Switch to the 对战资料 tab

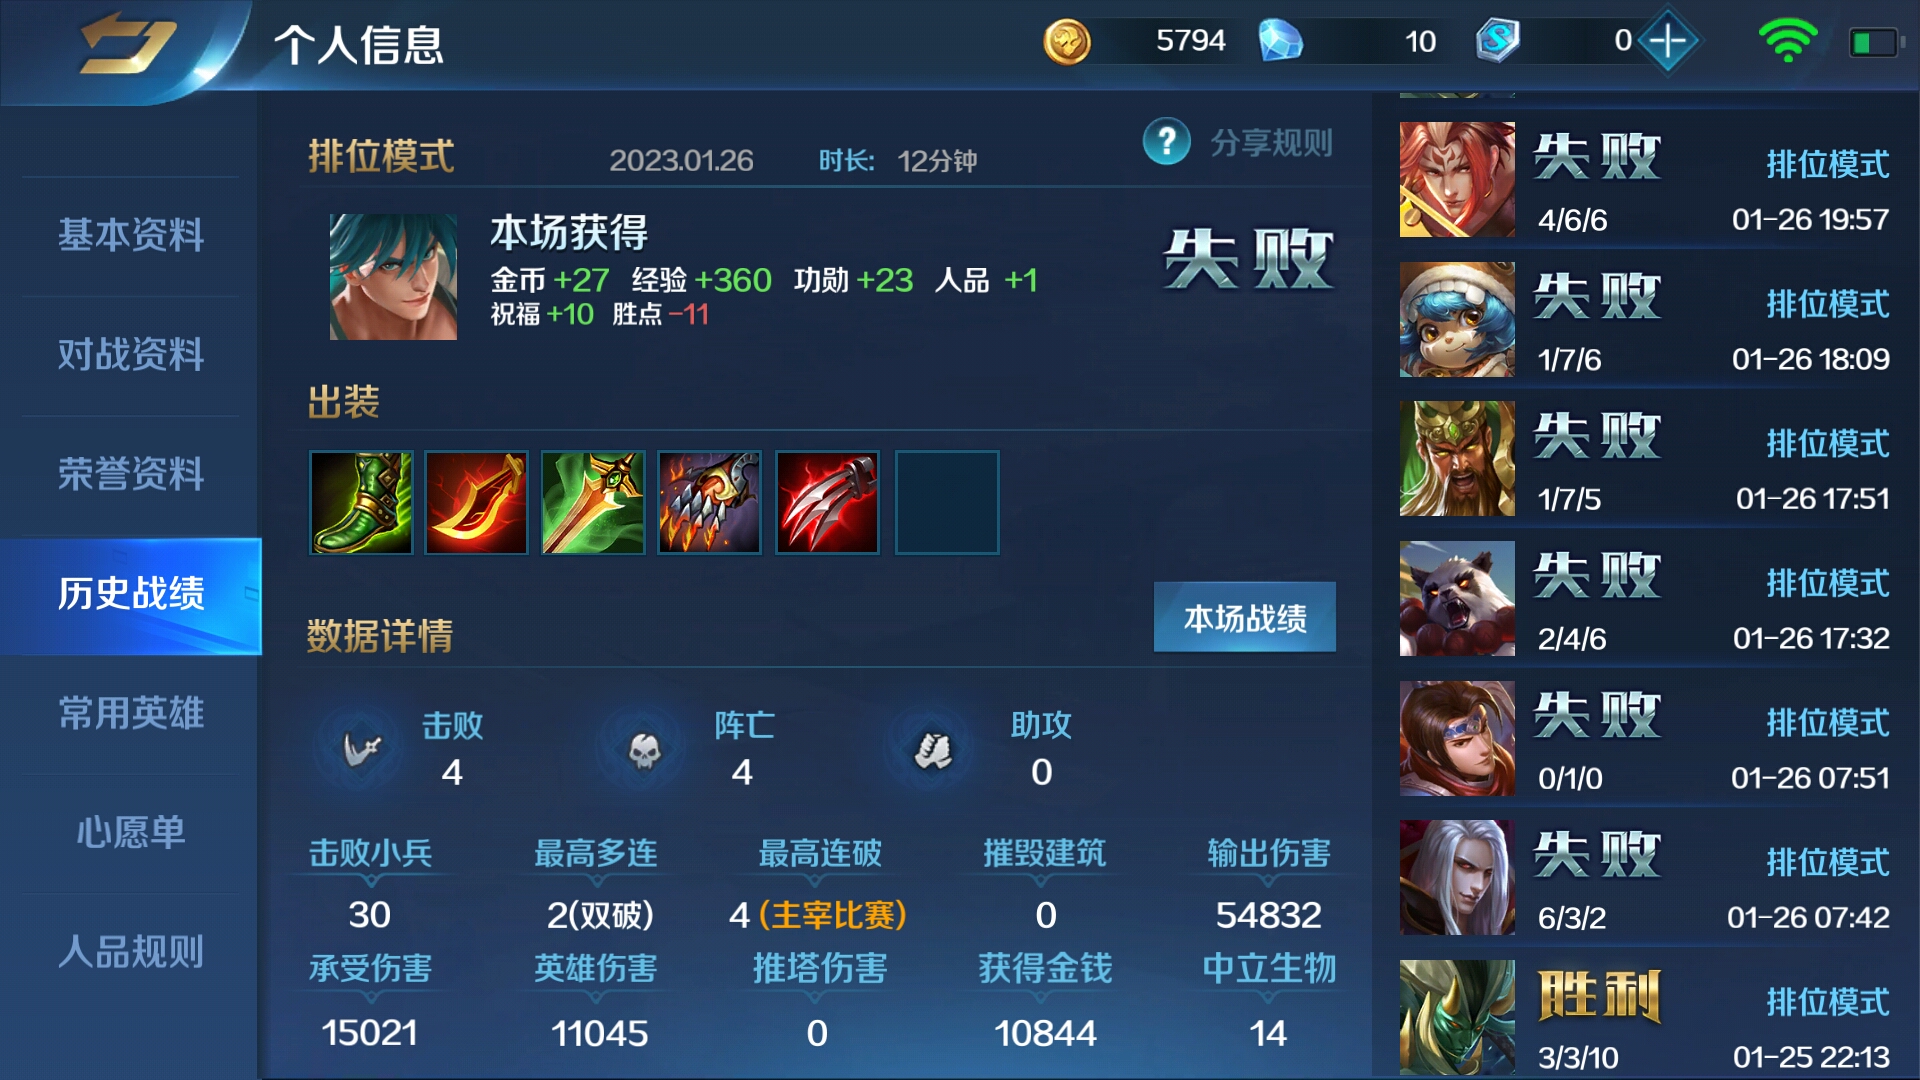point(131,355)
